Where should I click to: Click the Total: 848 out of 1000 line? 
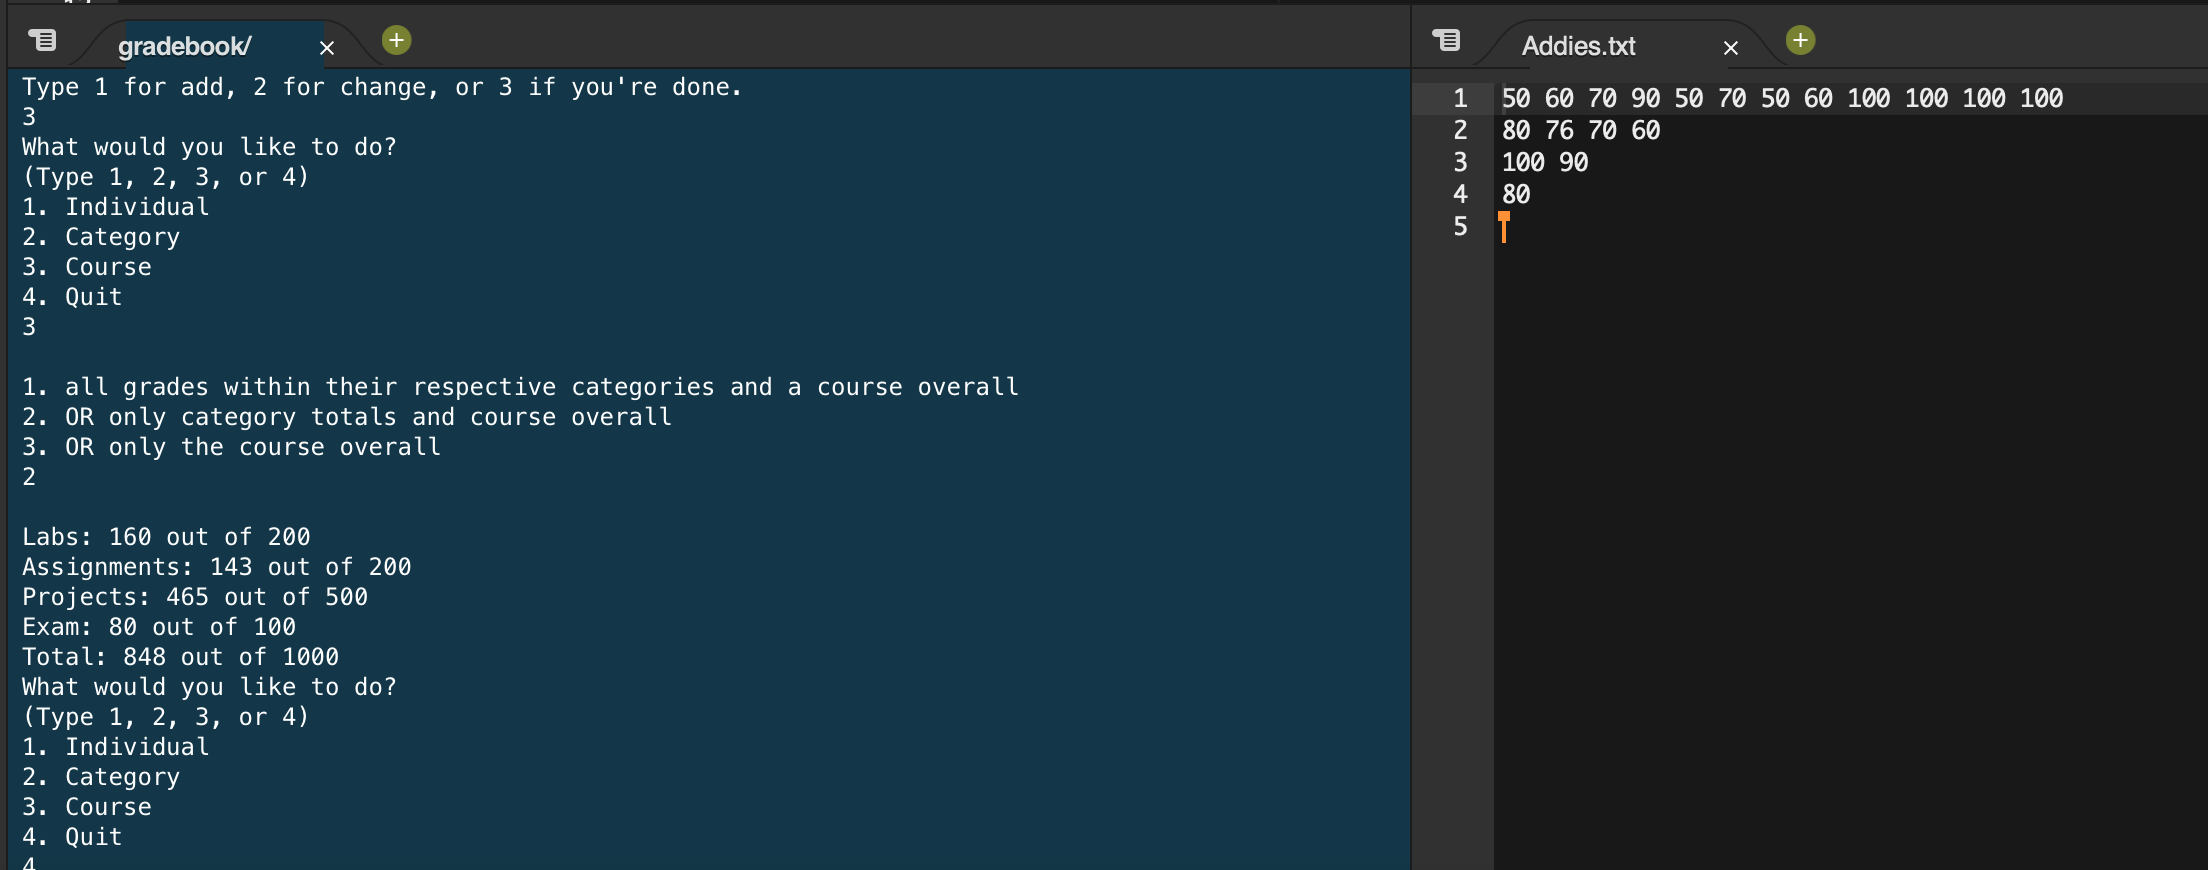(180, 656)
